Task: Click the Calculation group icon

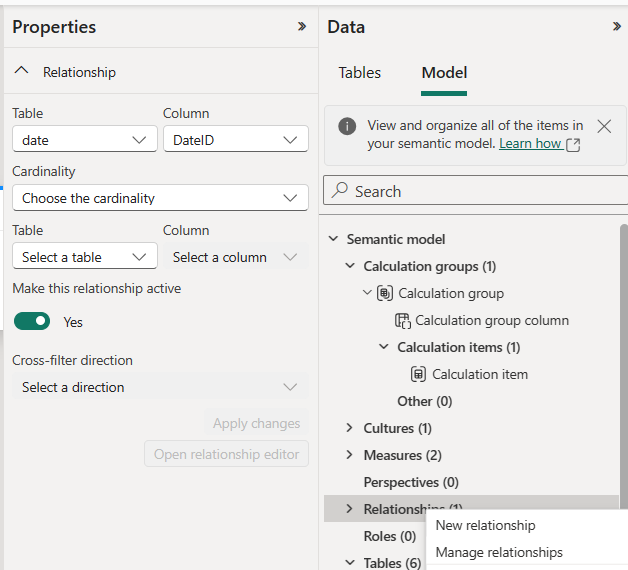Action: pyautogui.click(x=384, y=294)
